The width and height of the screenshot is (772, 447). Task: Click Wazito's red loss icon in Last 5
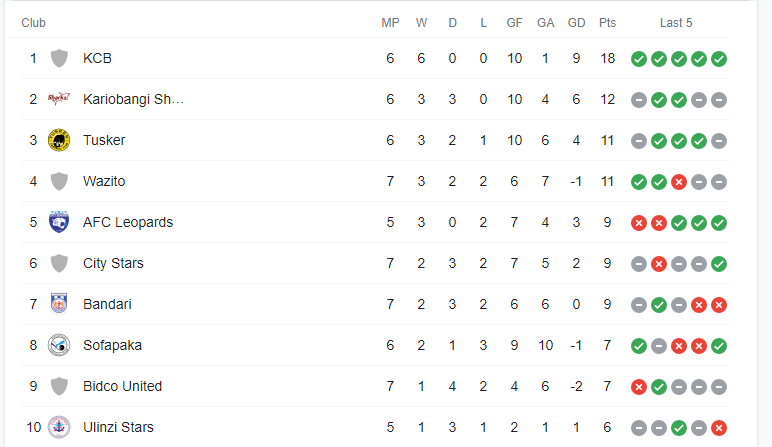[x=679, y=182]
